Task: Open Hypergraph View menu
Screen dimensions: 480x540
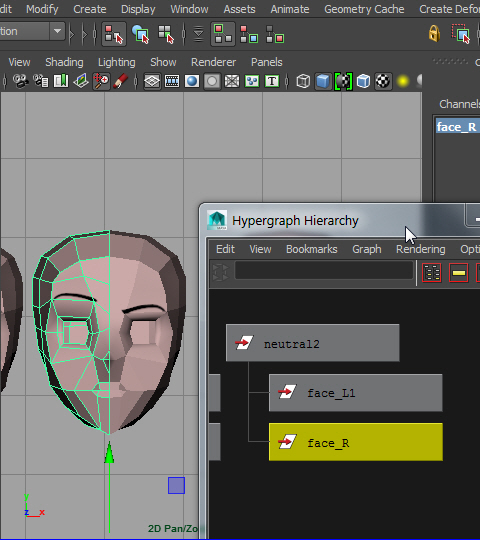Action: (260, 249)
